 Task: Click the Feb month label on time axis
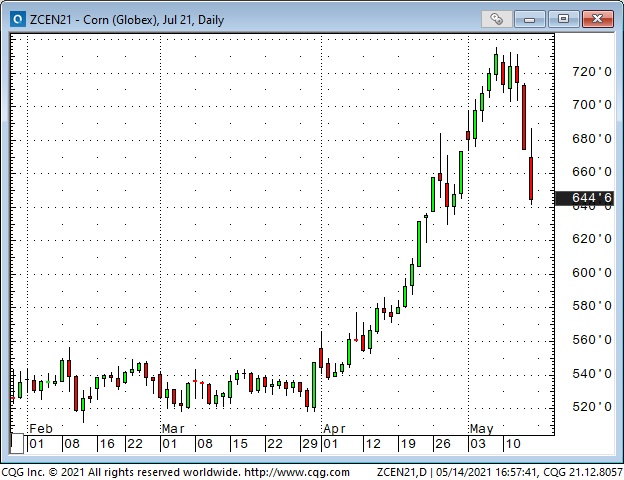click(x=41, y=429)
